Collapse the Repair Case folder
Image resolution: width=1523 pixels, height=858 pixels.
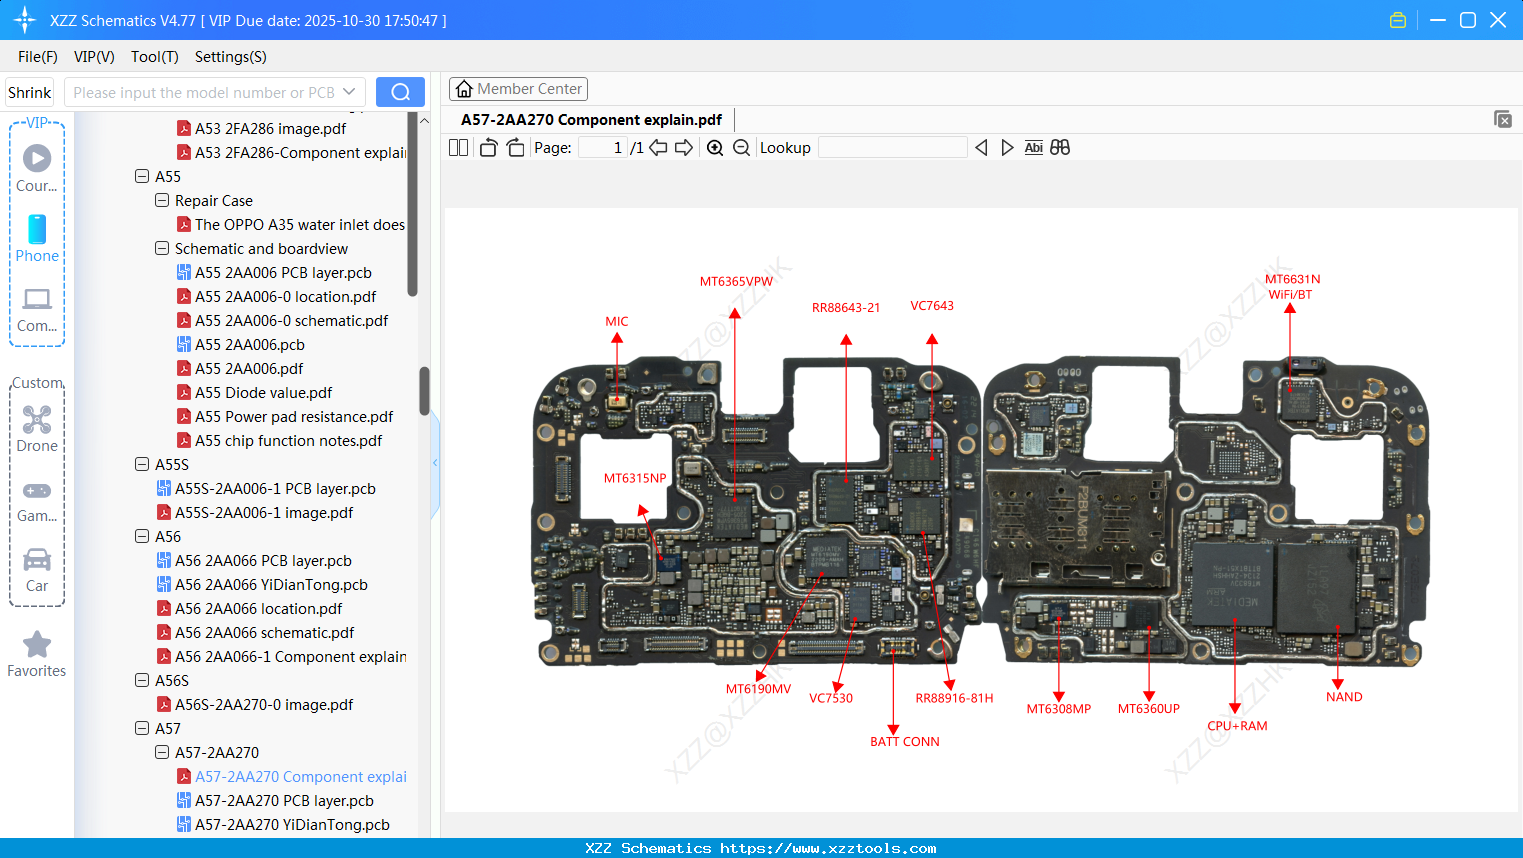(162, 201)
